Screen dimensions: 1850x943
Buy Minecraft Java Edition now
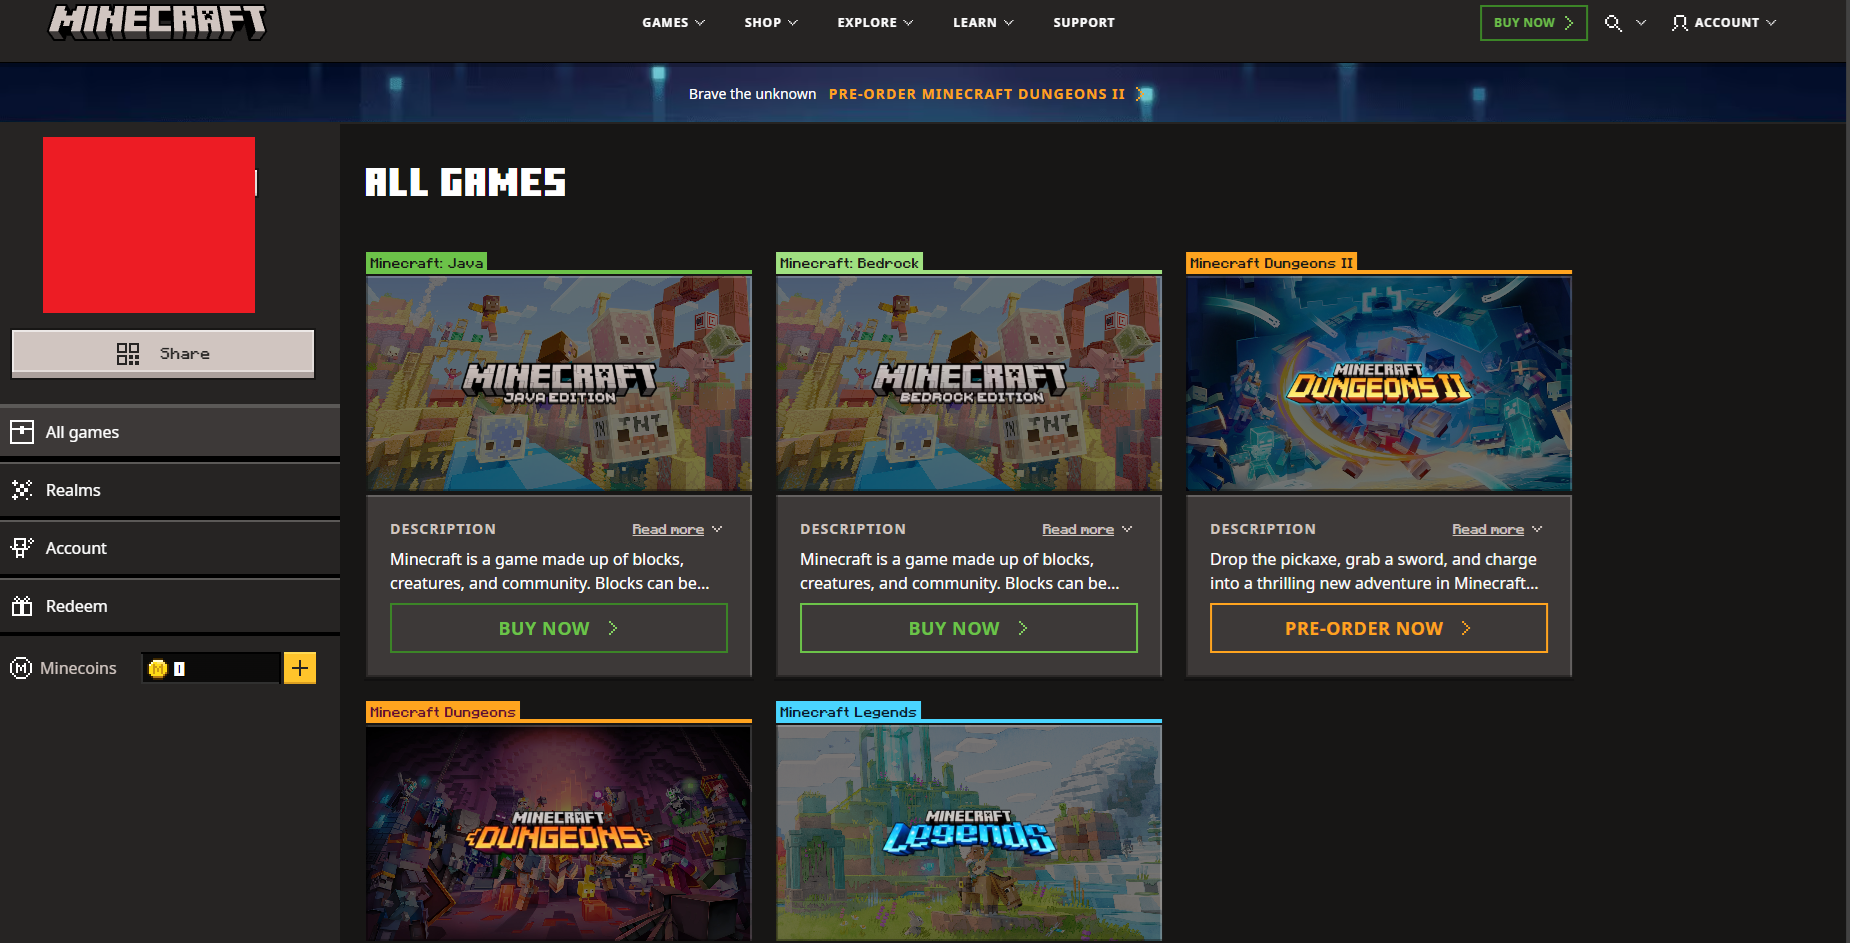point(559,628)
